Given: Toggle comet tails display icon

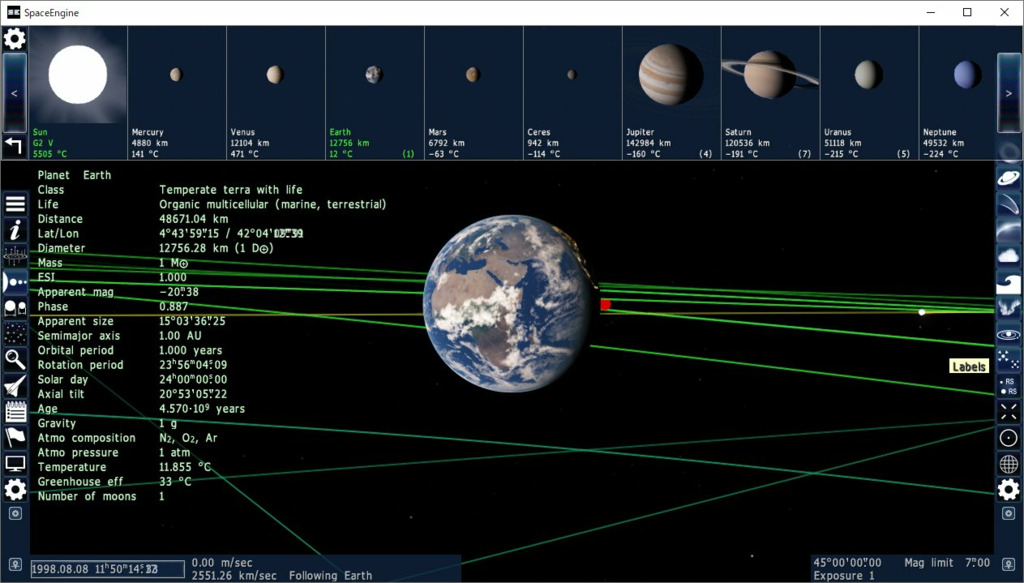Looking at the screenshot, I should 1008,204.
